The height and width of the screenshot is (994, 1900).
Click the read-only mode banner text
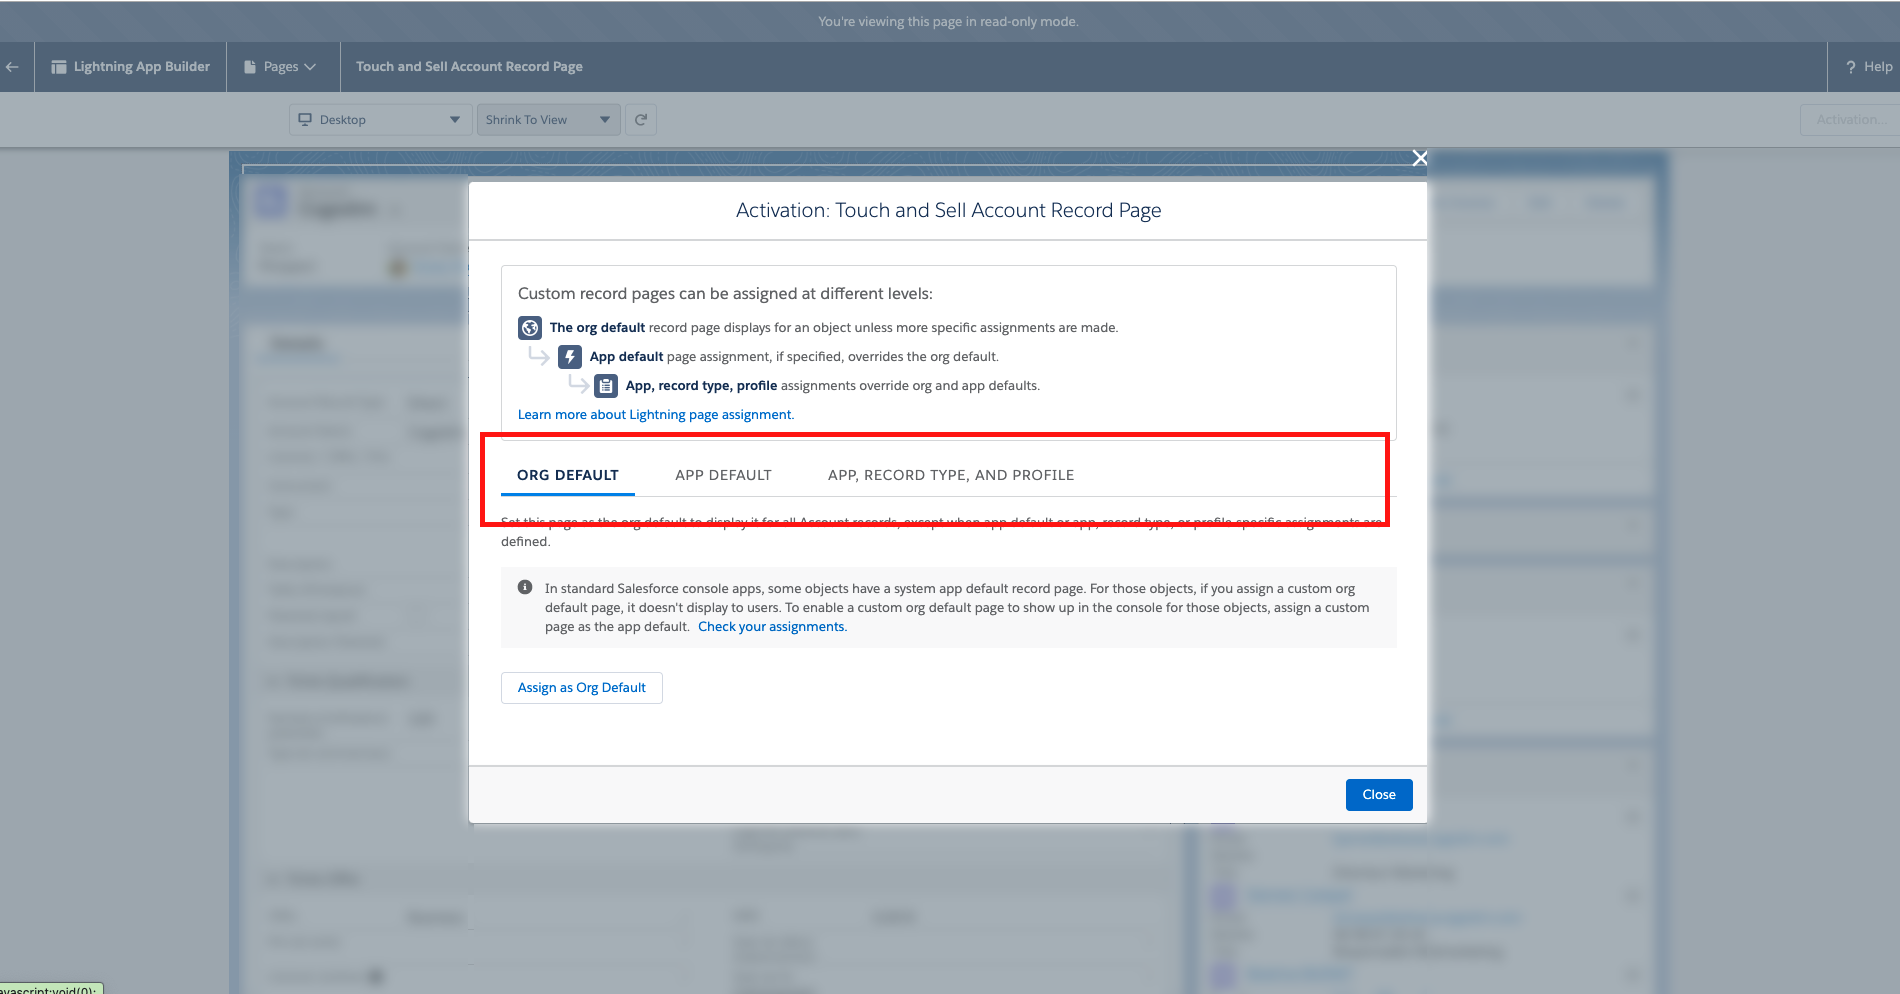948,22
